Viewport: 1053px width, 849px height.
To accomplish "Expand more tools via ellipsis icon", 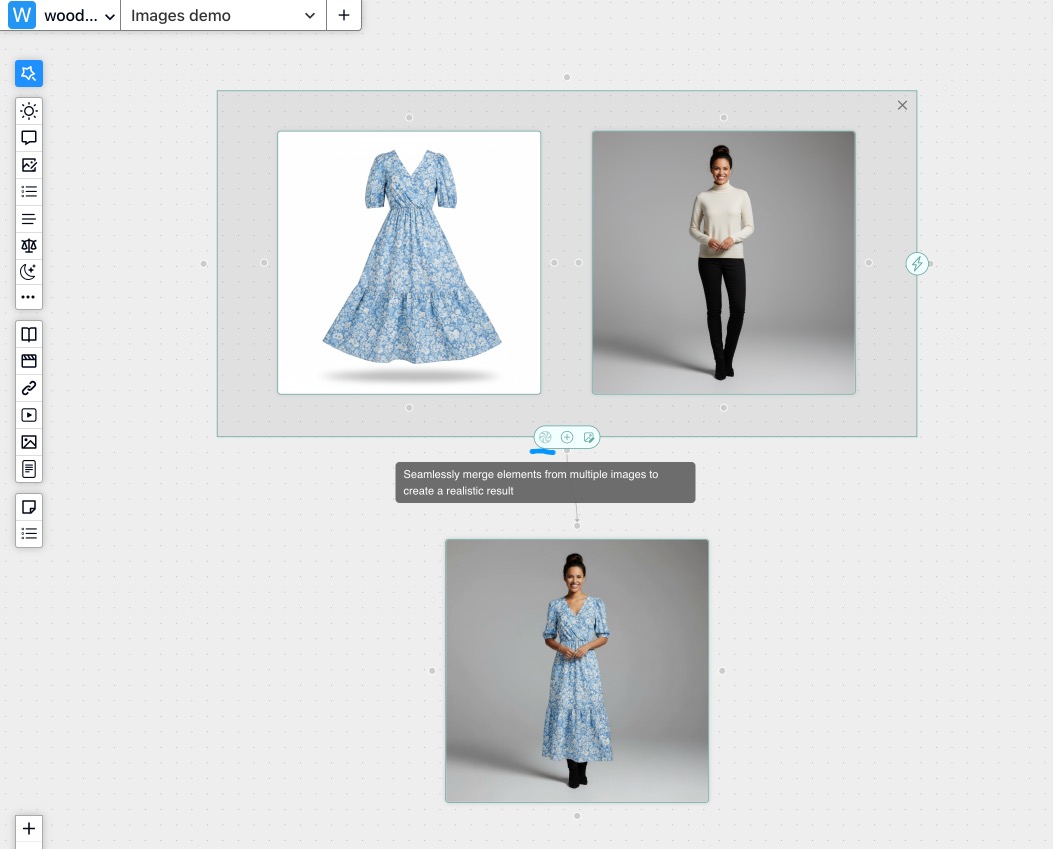I will click(29, 297).
